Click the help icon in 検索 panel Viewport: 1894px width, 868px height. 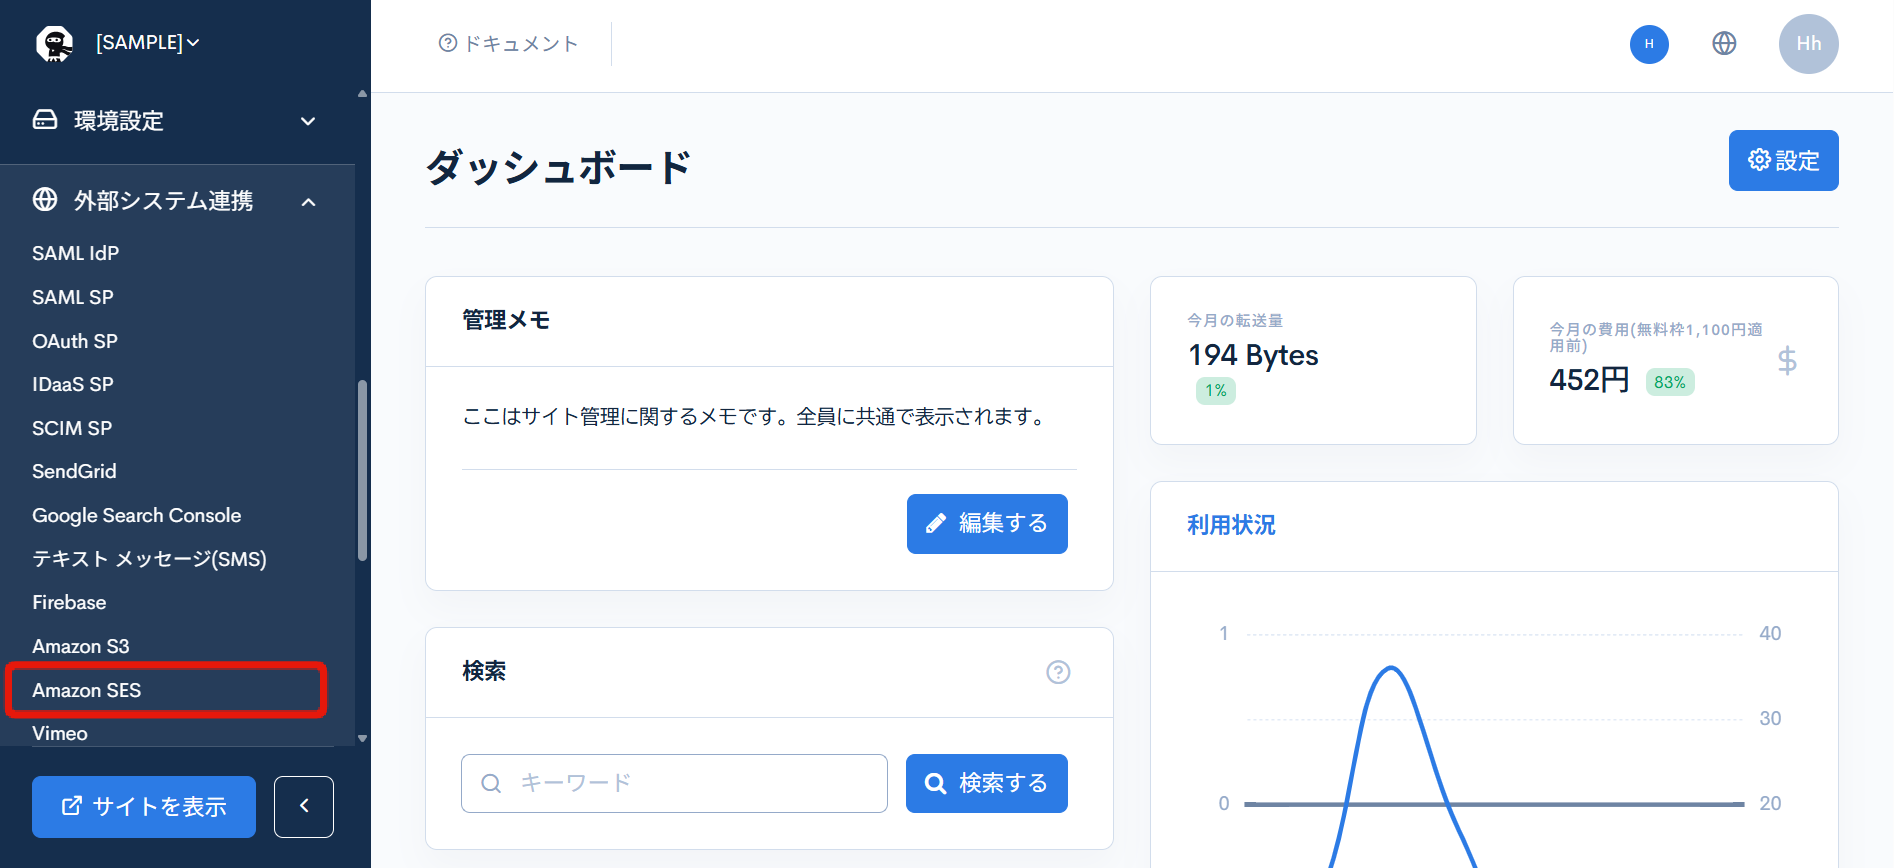pos(1058,672)
